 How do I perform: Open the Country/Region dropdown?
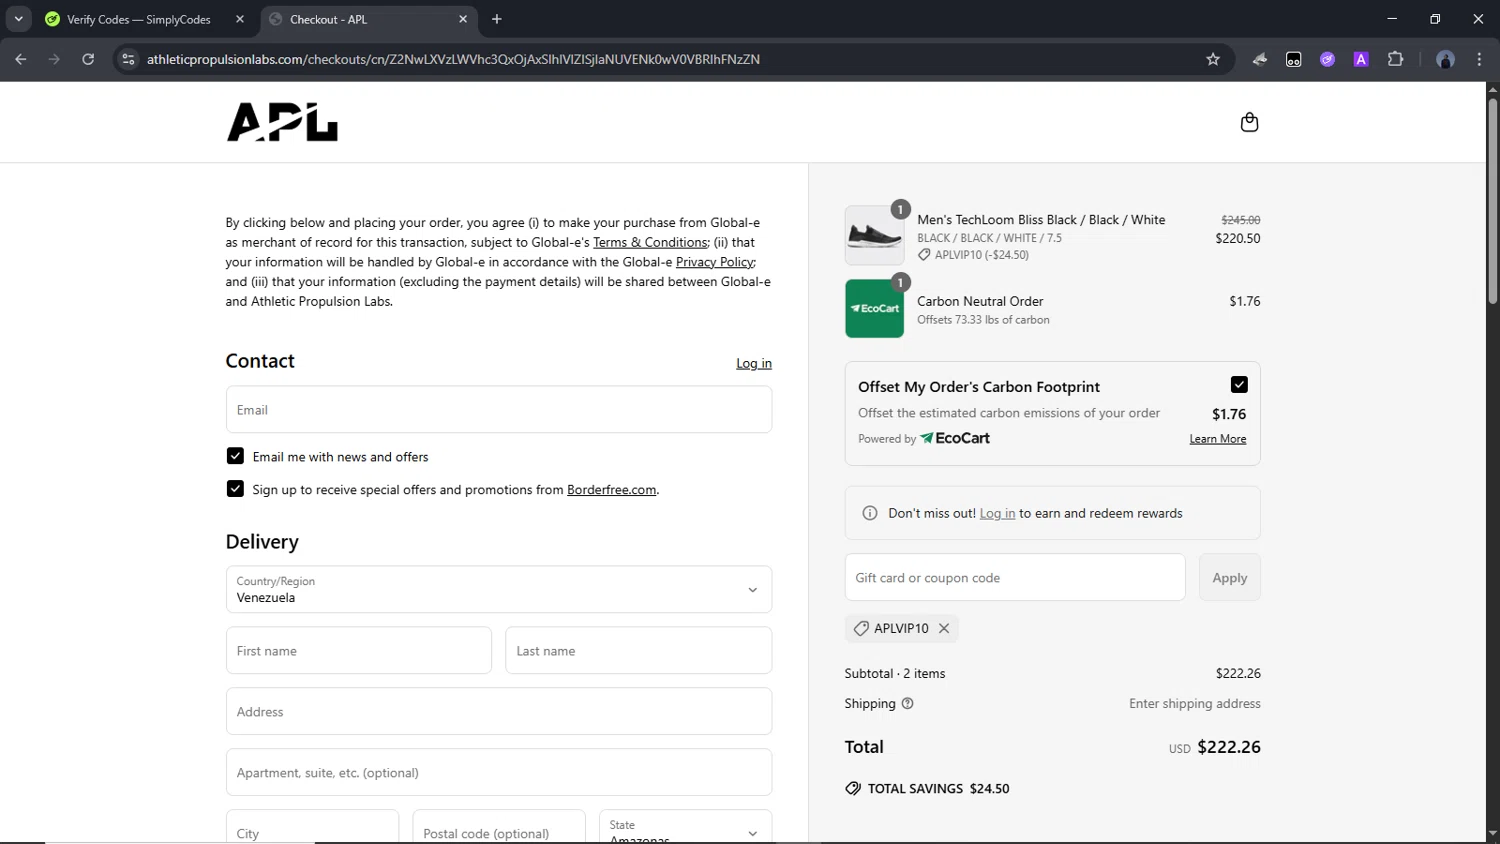pyautogui.click(x=499, y=589)
